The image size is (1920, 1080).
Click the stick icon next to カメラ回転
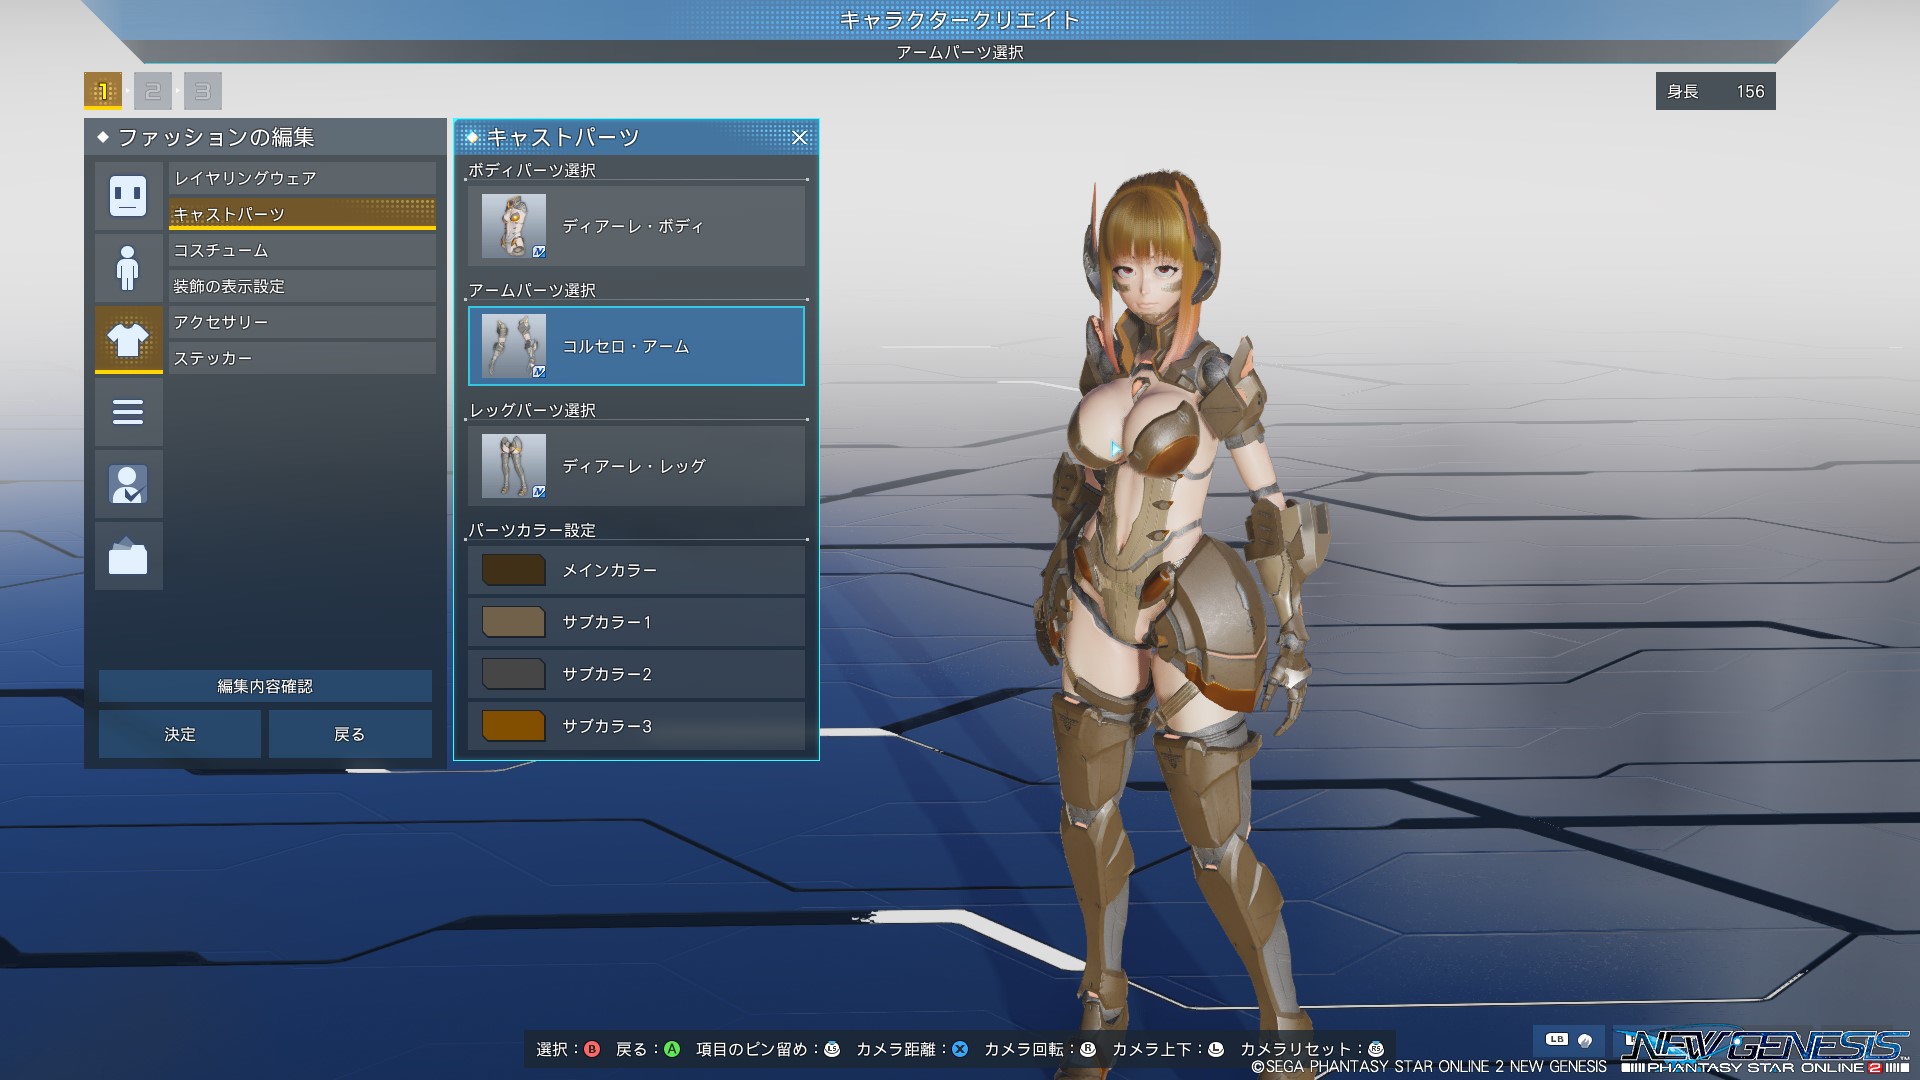(1088, 1049)
